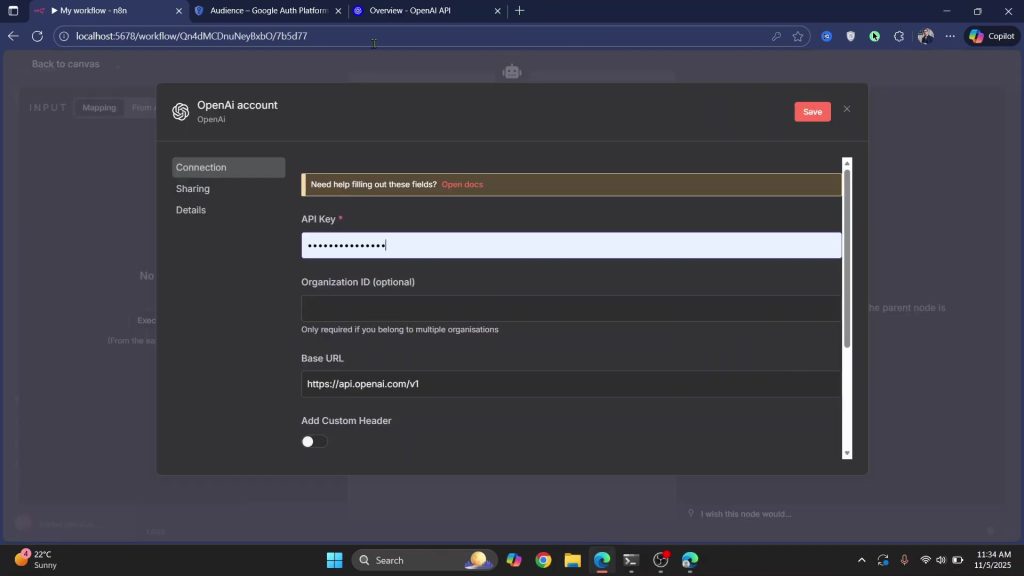Screen dimensions: 1024x576
Task: Open browser Settings and more menu
Action: click(950, 36)
